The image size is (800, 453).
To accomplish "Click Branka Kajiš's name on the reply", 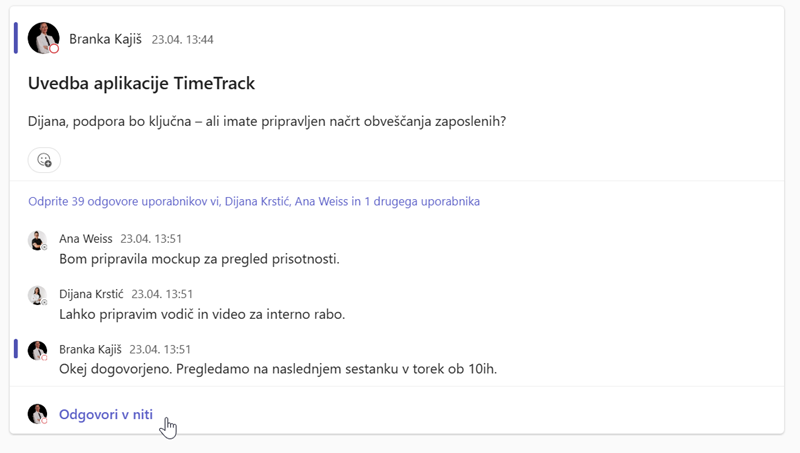I will (x=91, y=349).
